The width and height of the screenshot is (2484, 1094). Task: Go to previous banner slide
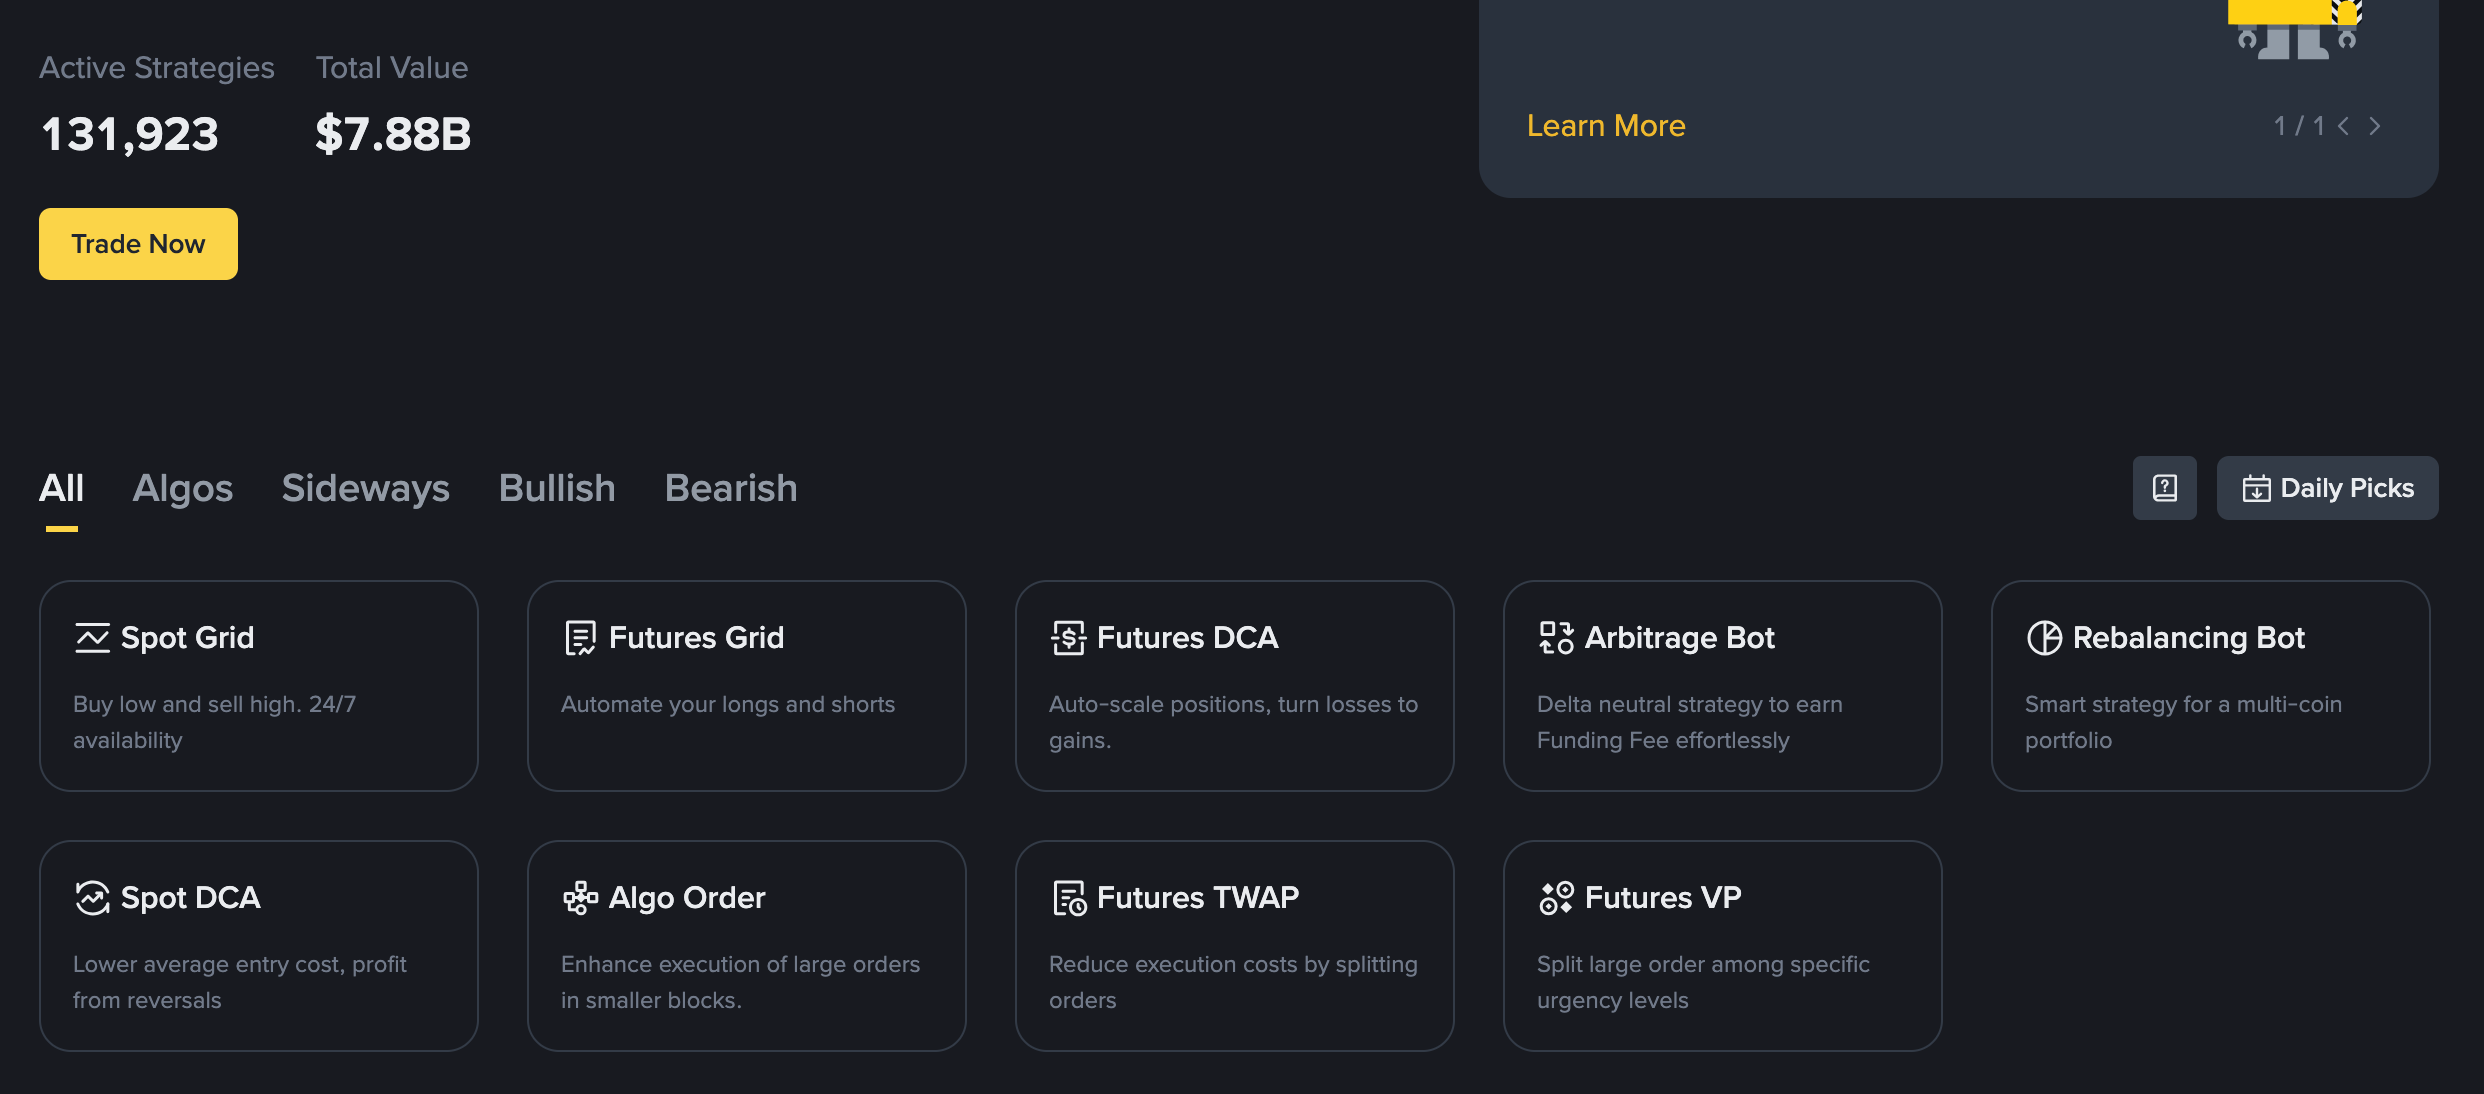pyautogui.click(x=2343, y=126)
